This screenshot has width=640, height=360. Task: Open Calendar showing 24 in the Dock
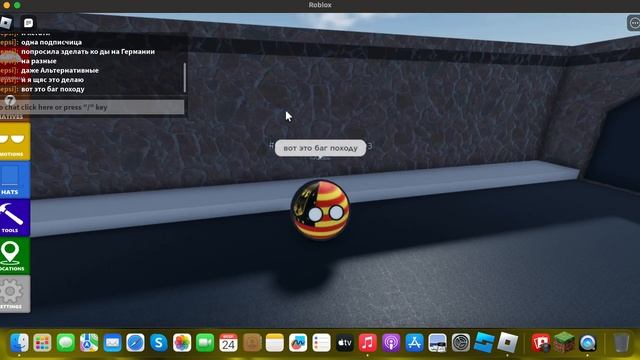pyautogui.click(x=228, y=342)
